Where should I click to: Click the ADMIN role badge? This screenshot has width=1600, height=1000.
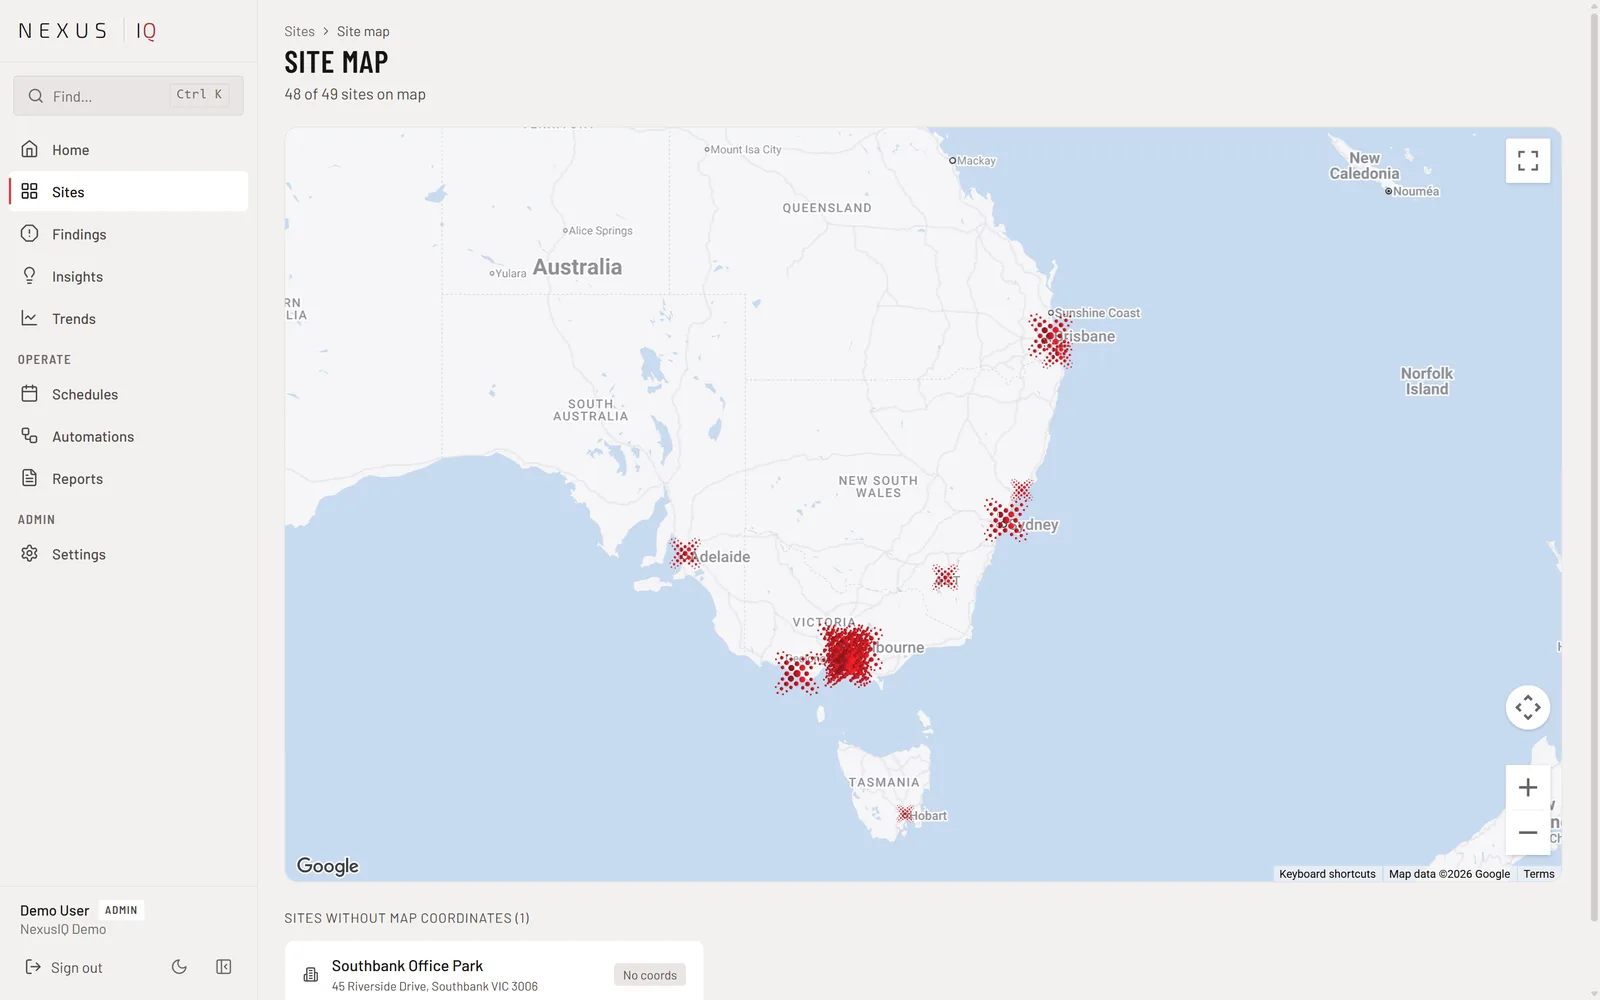coord(121,910)
